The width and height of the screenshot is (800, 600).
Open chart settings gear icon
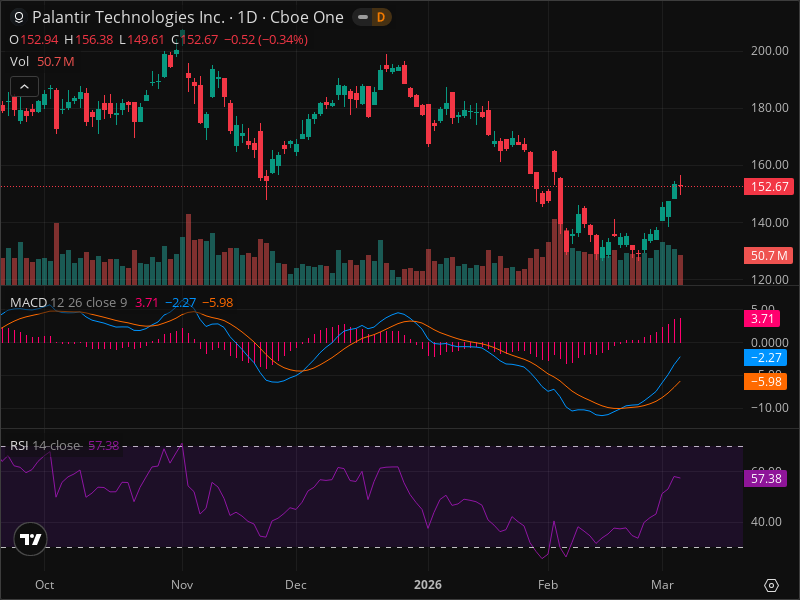pos(771,585)
